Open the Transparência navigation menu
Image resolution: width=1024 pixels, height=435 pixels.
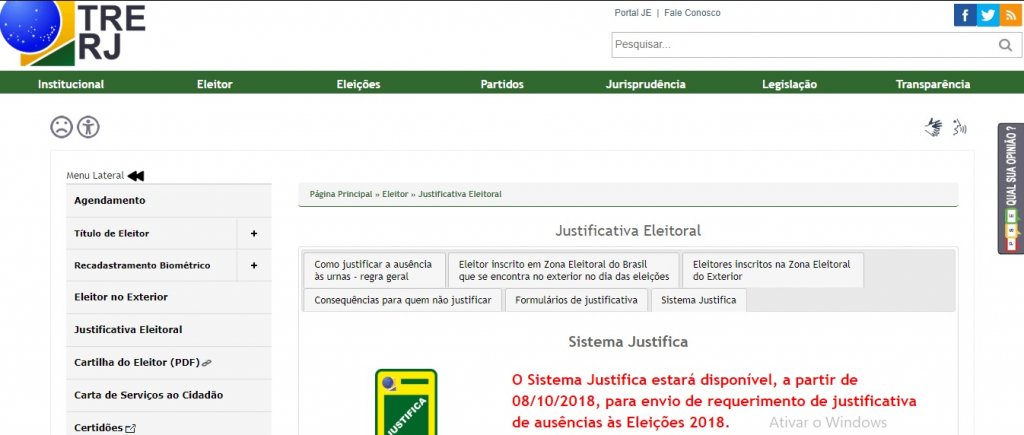(932, 84)
